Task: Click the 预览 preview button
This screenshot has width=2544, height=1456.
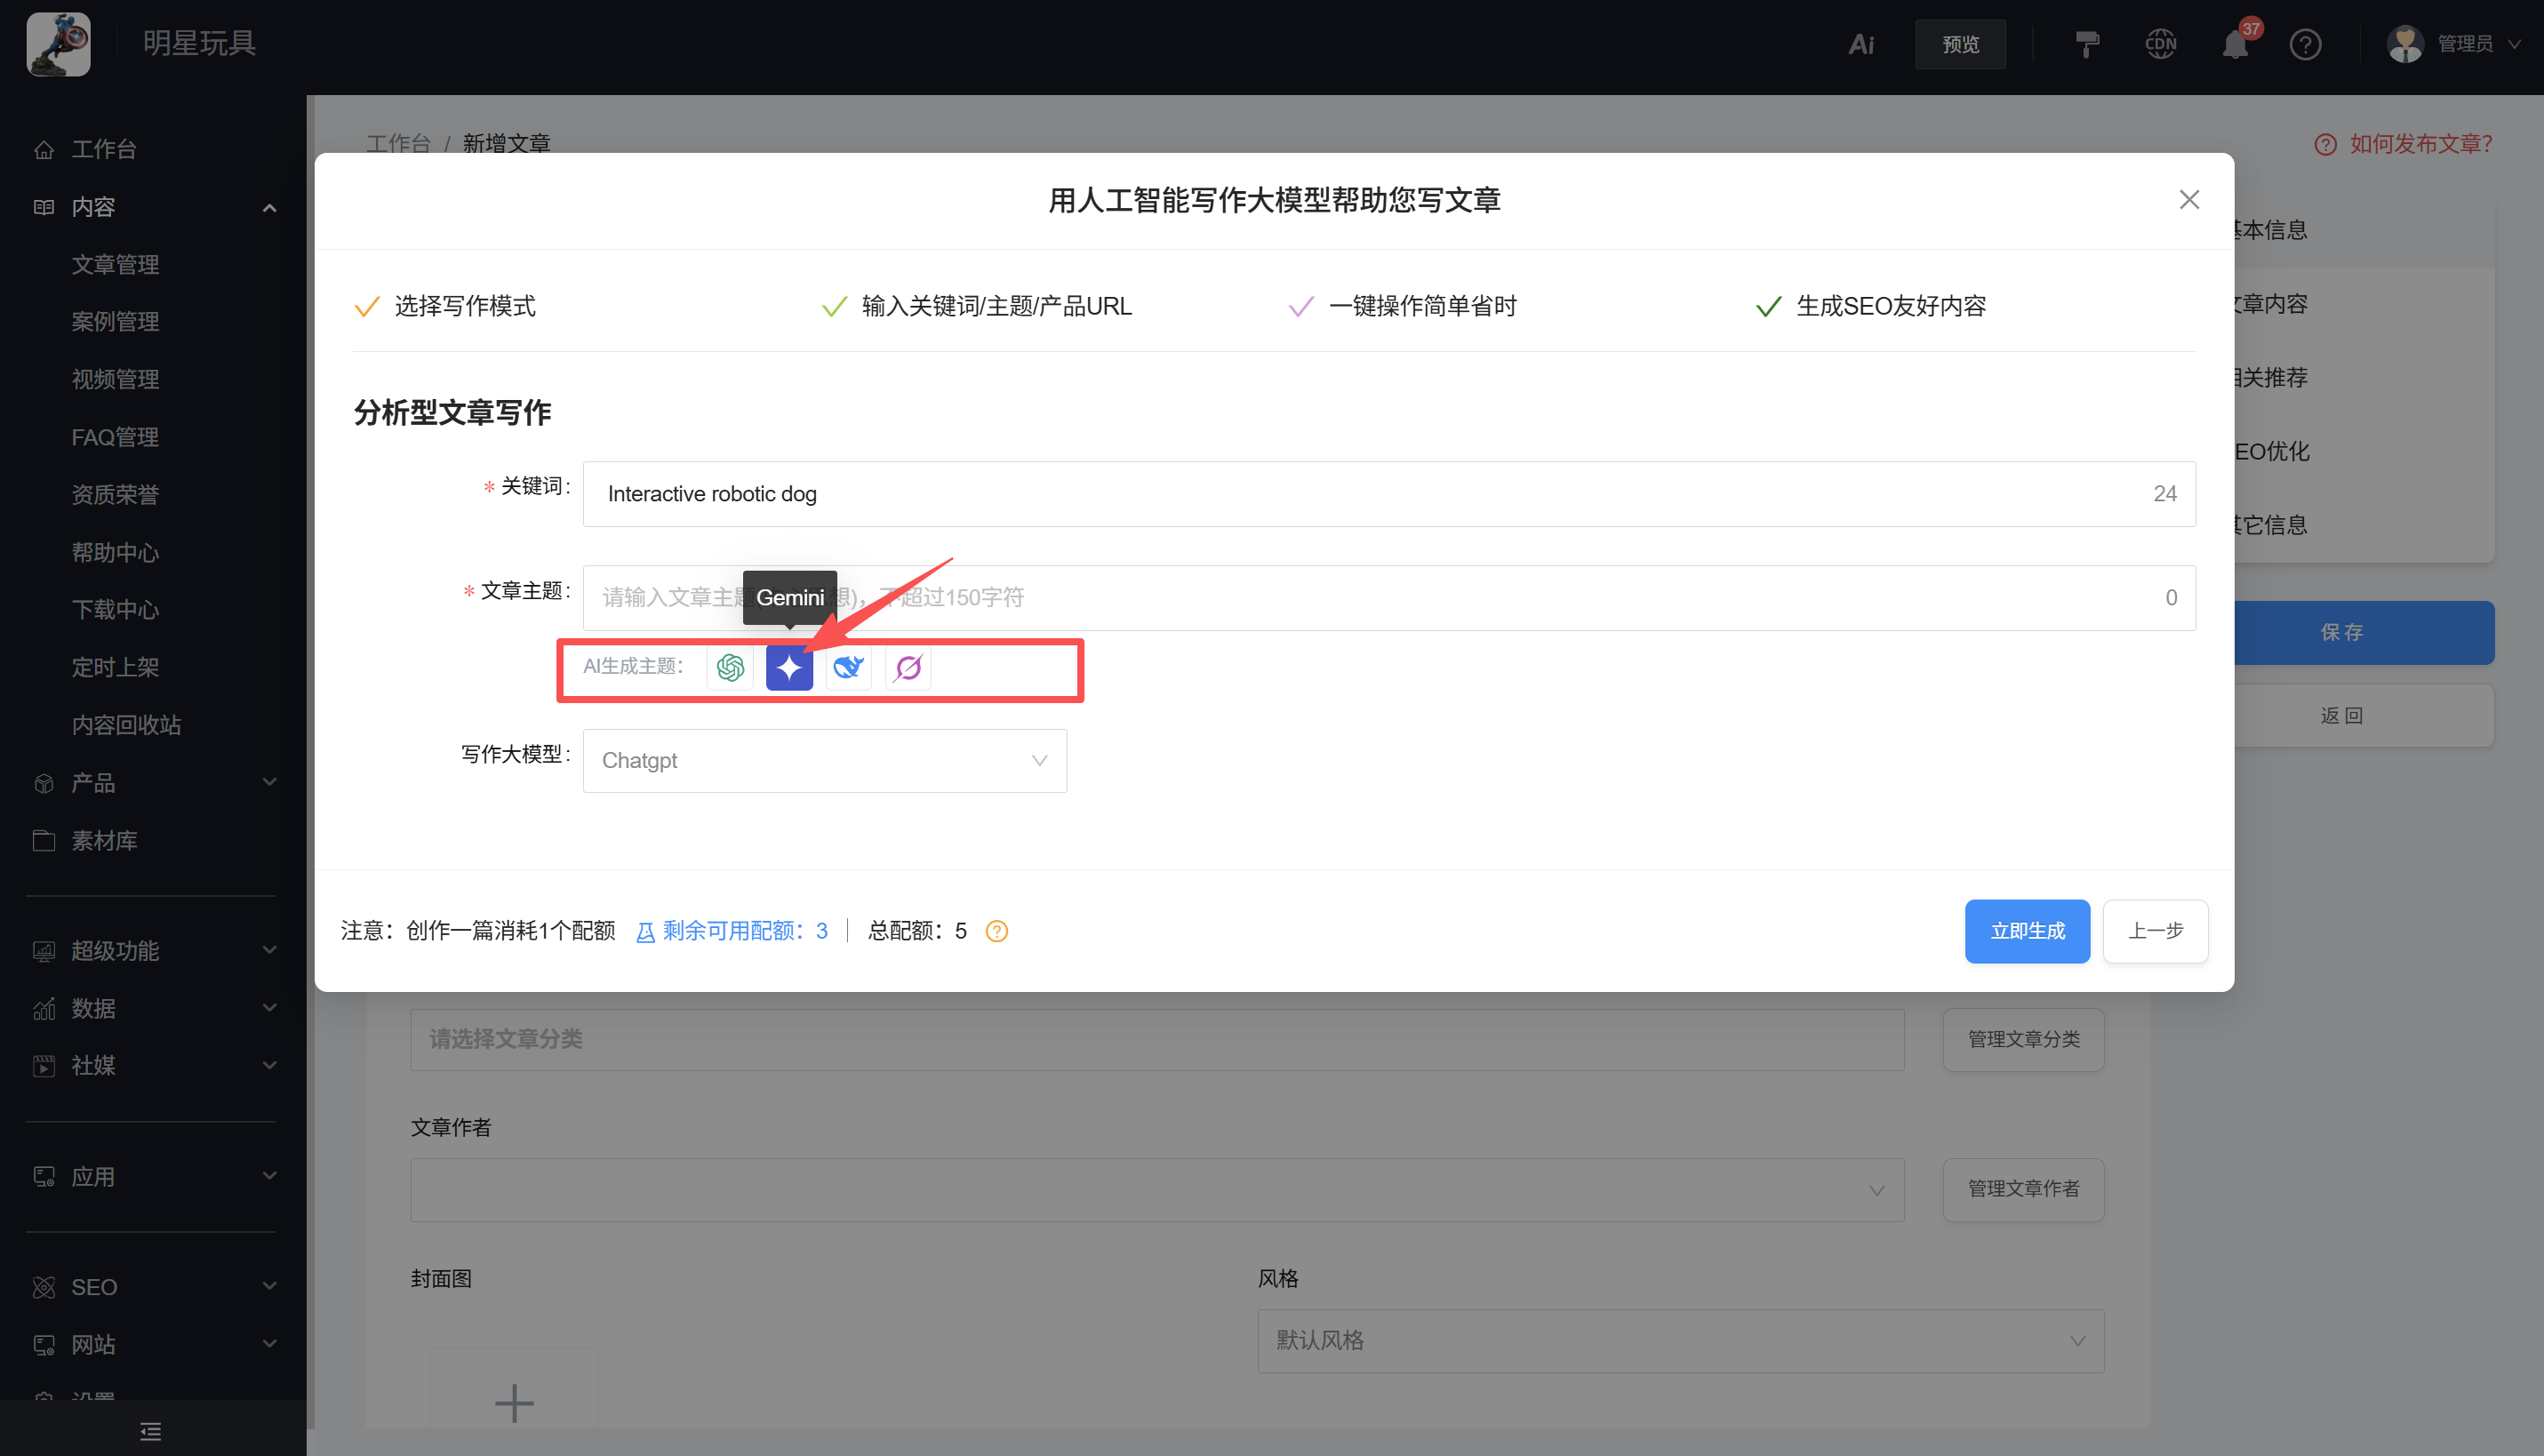Action: (x=1960, y=43)
